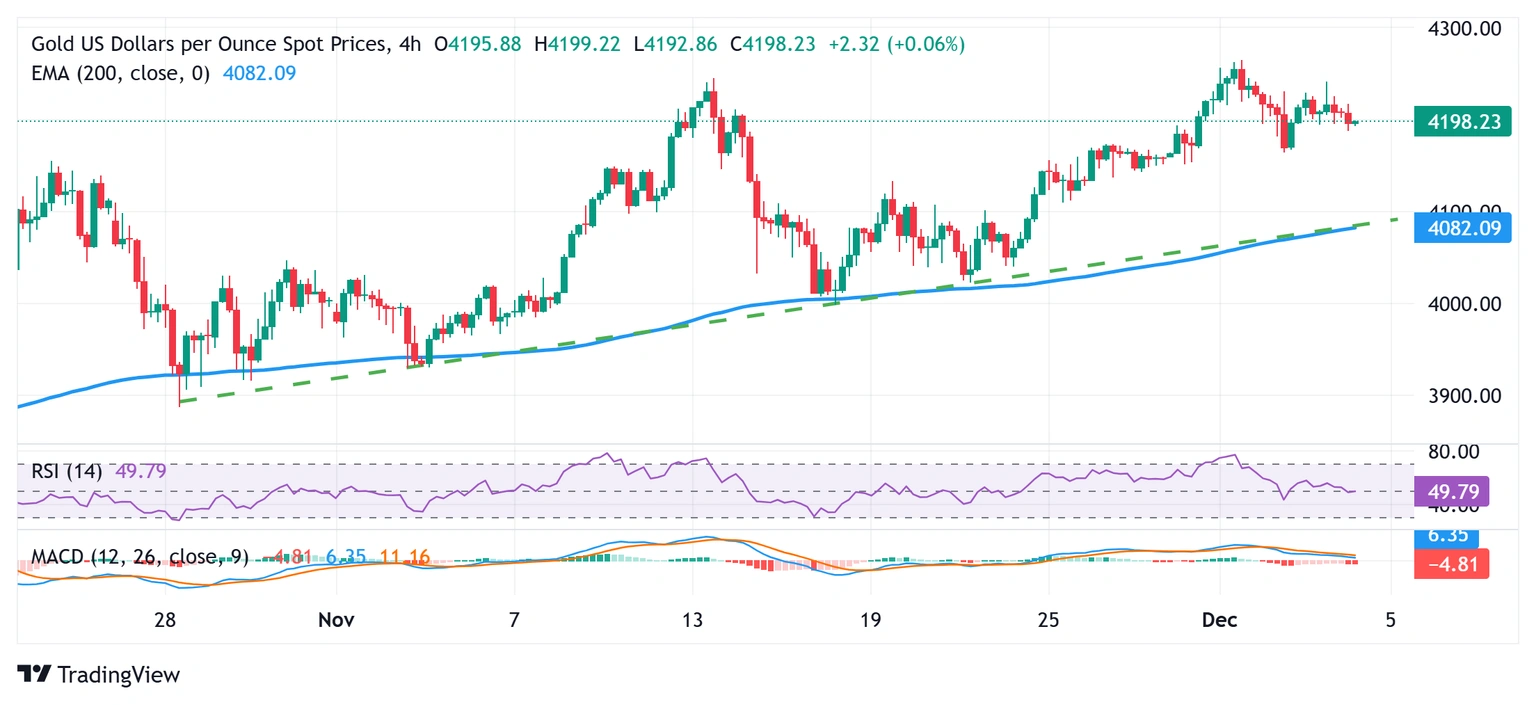Click the RSI (14) indicator label
Image resolution: width=1536 pixels, height=705 pixels.
coord(67,472)
